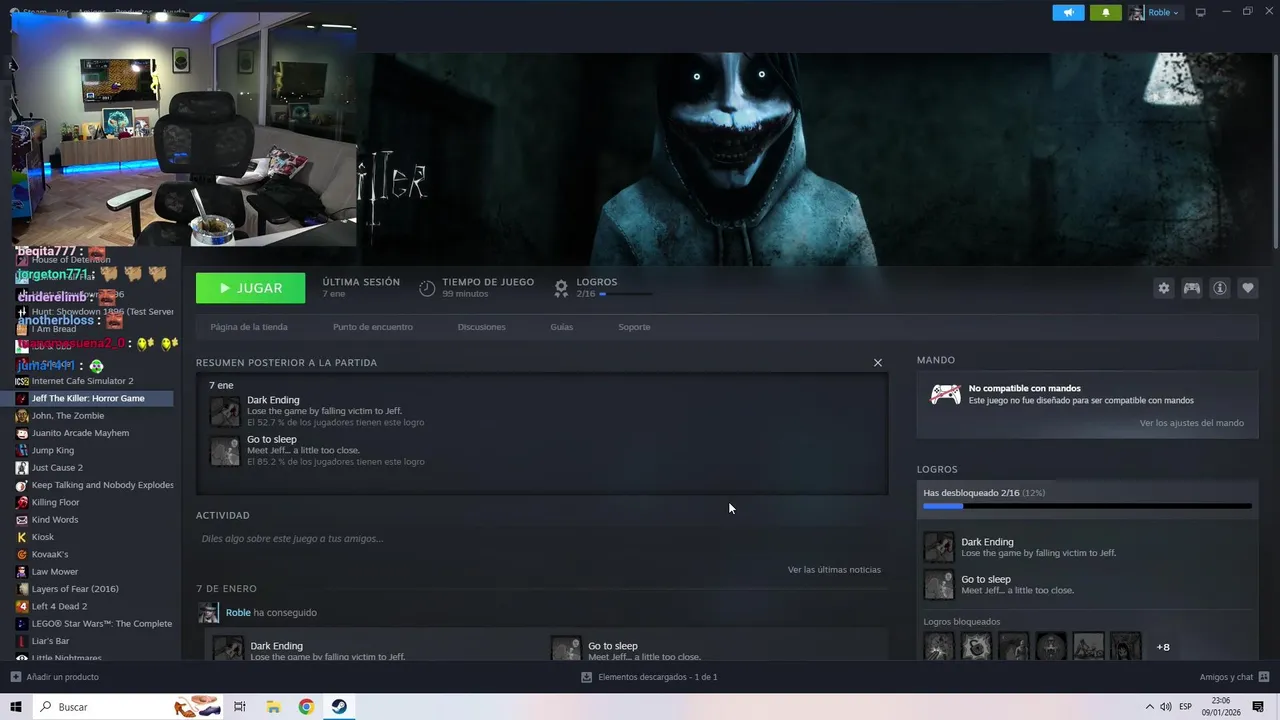Open File Explorer from the taskbar
This screenshot has height=720, width=1280.
click(273, 707)
